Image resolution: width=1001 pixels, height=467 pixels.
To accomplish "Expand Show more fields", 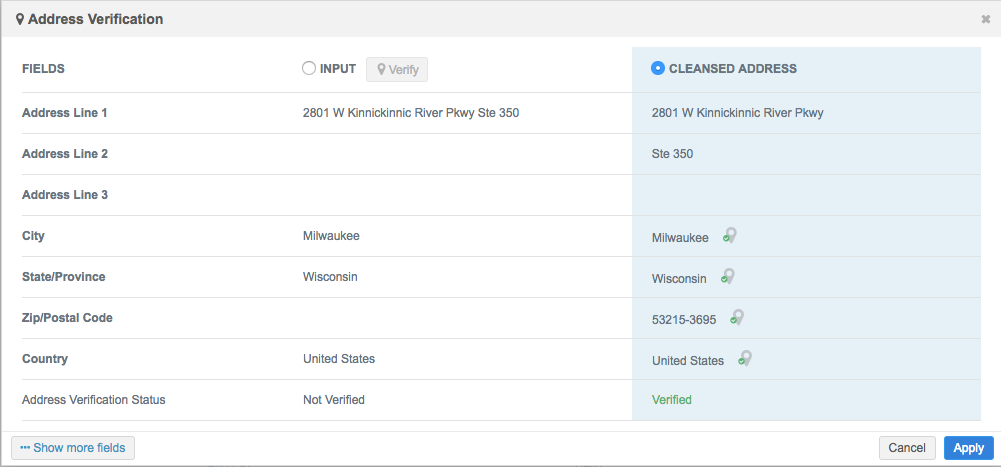I will point(73,448).
